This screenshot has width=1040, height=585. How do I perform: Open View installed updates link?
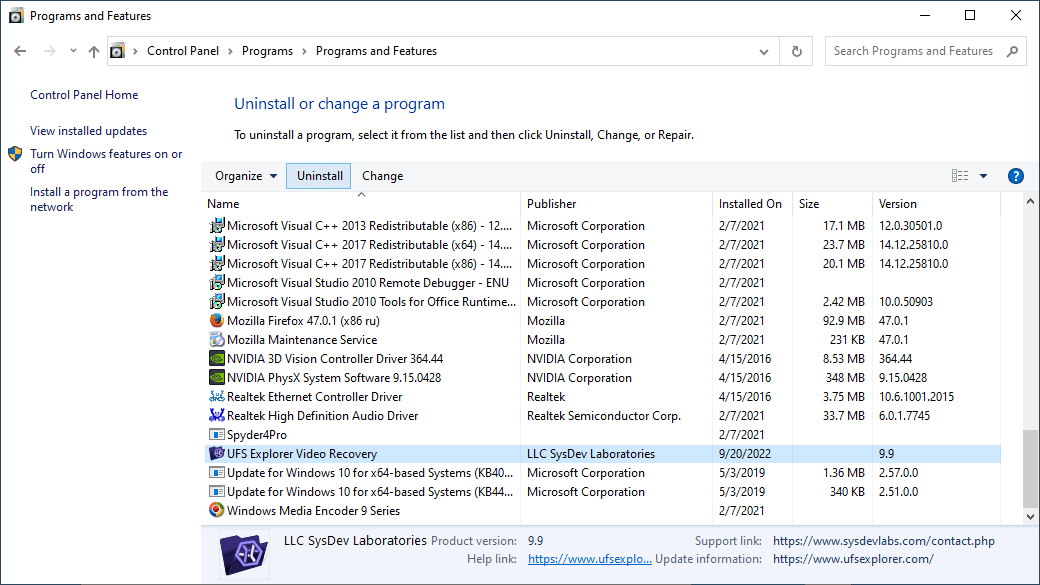(x=88, y=131)
